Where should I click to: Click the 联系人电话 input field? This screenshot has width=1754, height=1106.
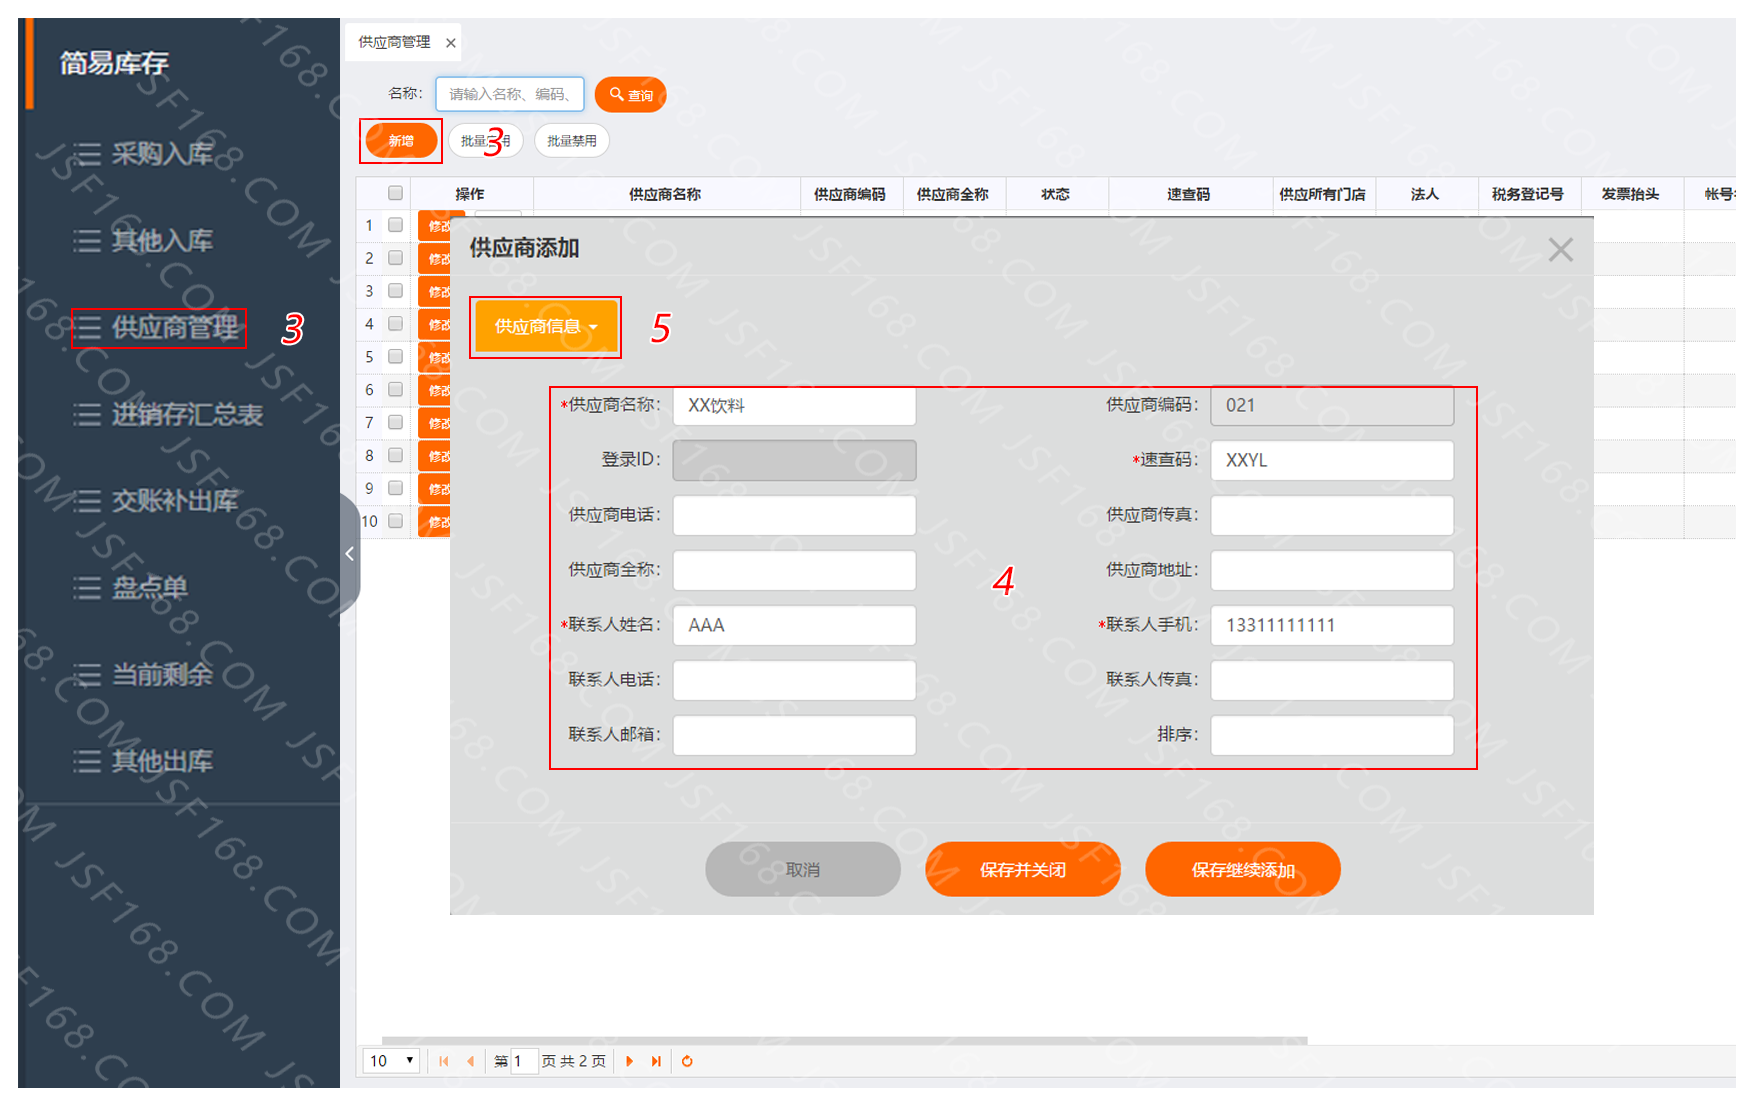click(794, 680)
